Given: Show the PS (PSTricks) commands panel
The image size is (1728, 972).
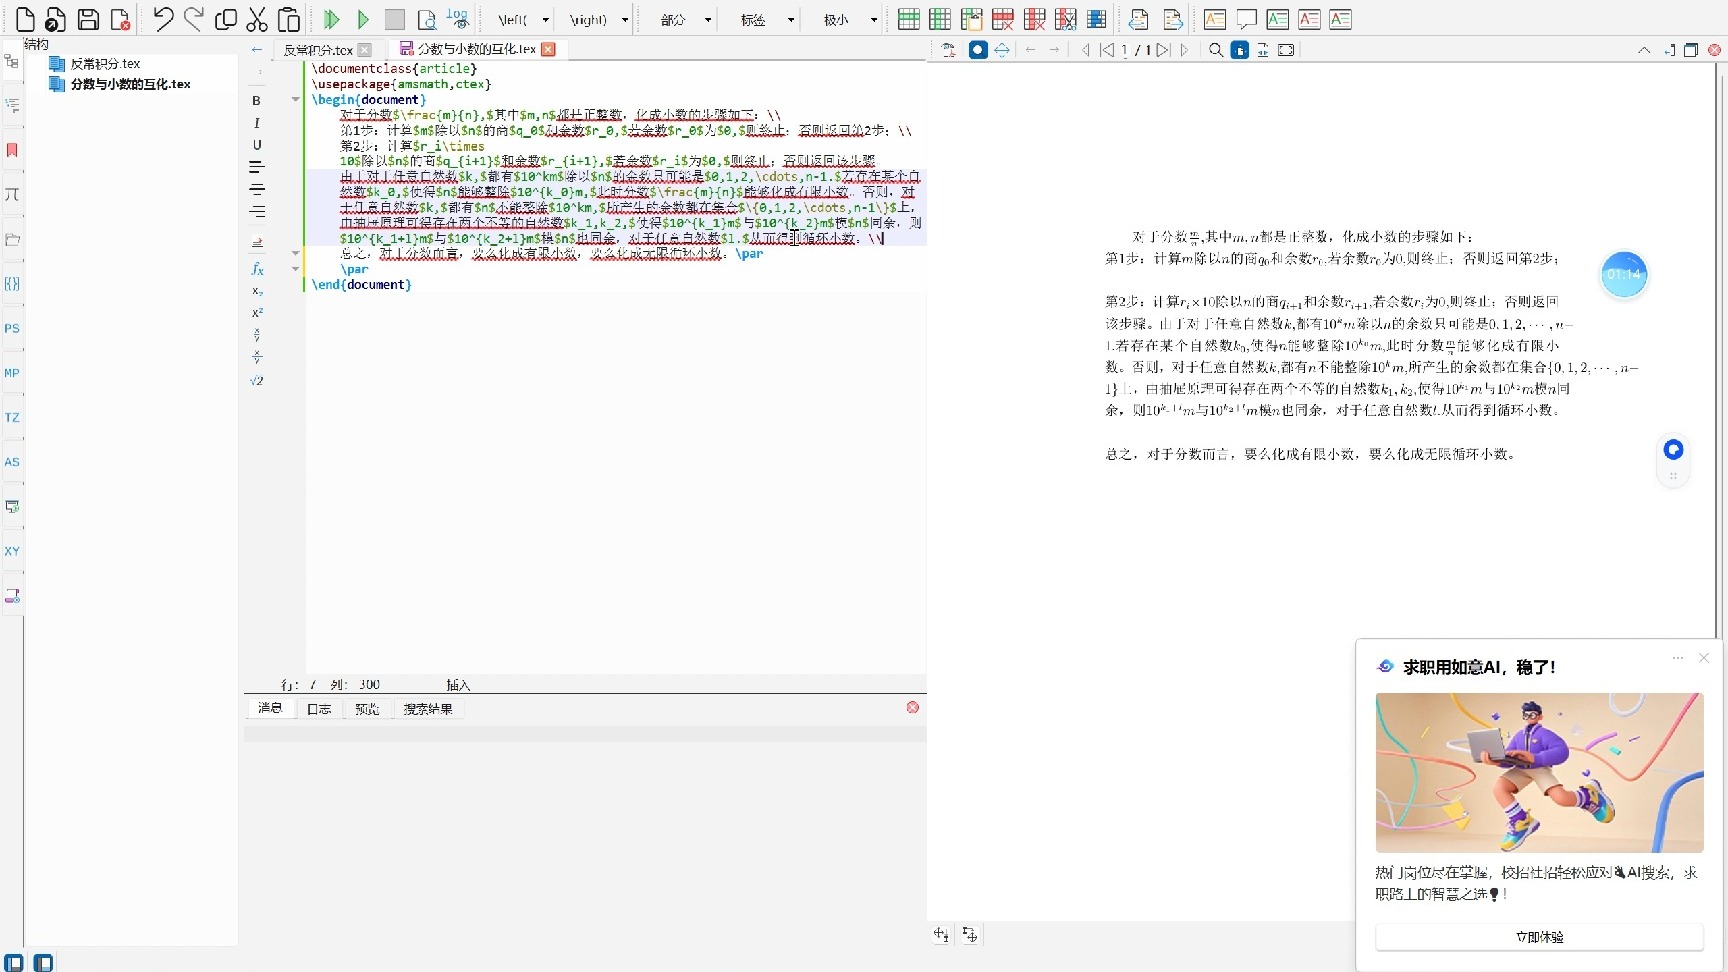Looking at the screenshot, I should pos(12,328).
